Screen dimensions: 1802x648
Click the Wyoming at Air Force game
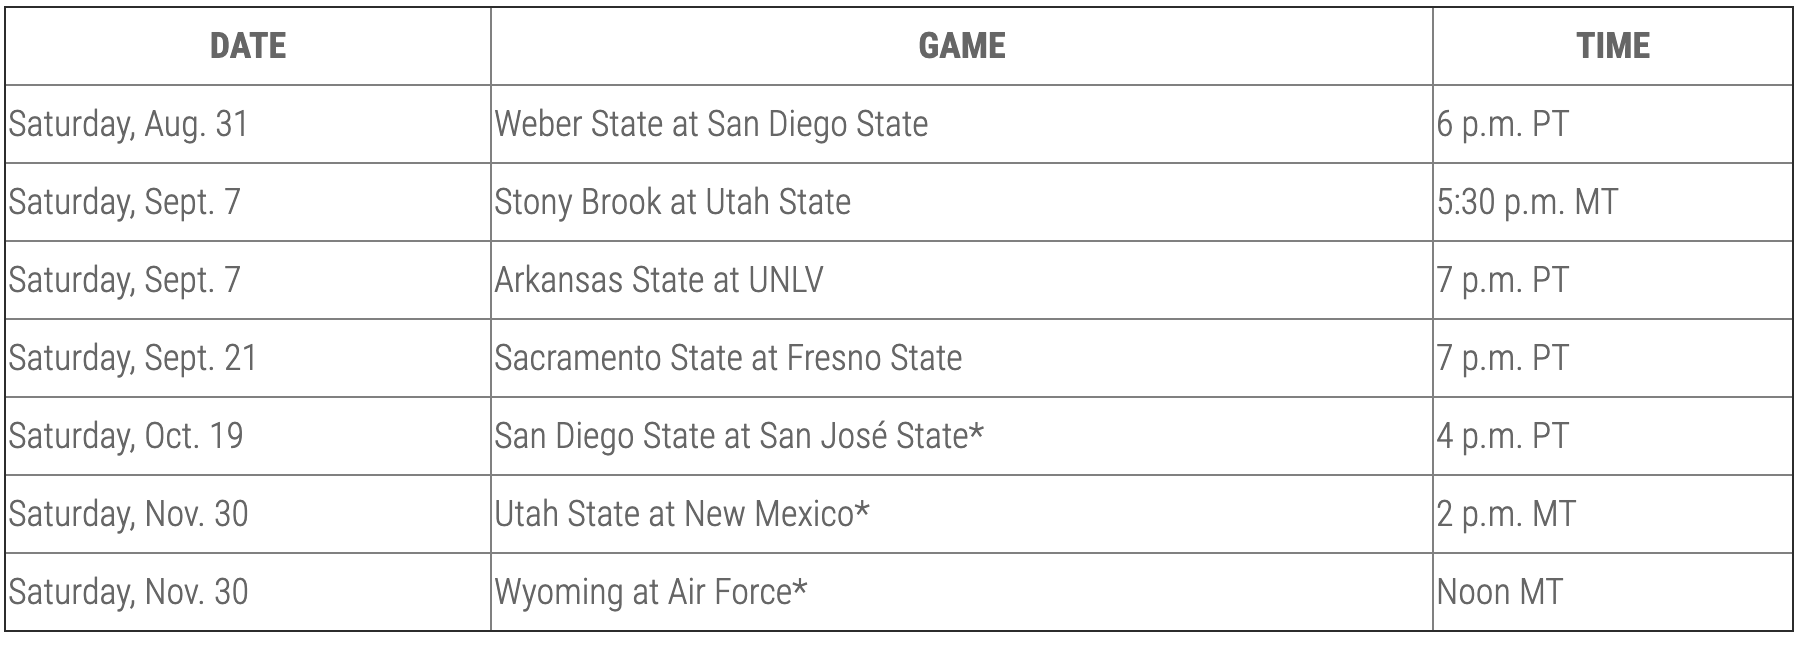[x=651, y=592]
